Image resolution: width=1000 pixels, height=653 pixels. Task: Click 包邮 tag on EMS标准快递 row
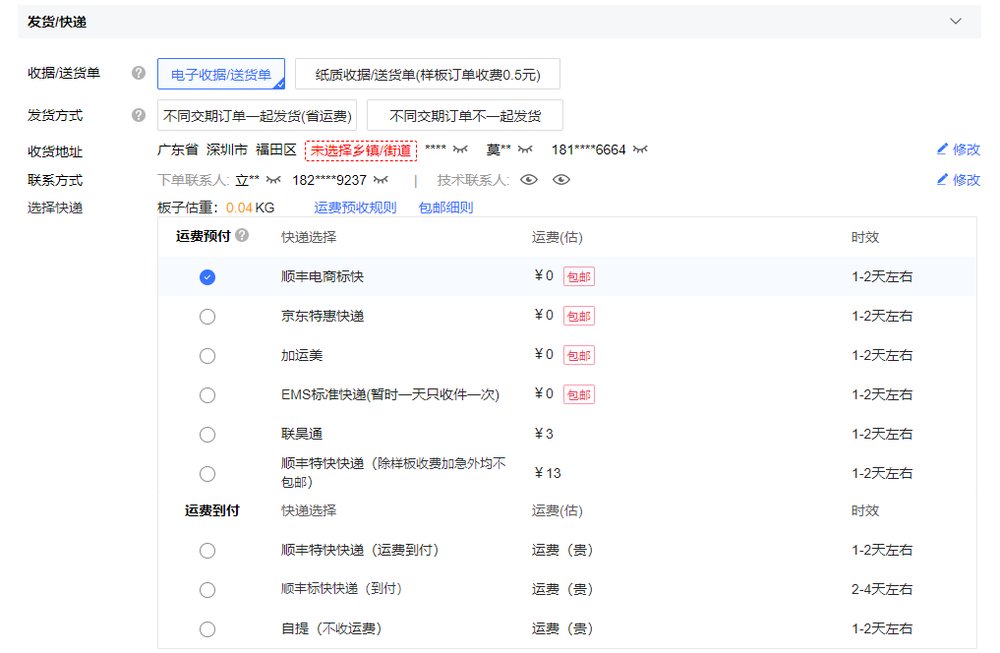click(x=579, y=395)
